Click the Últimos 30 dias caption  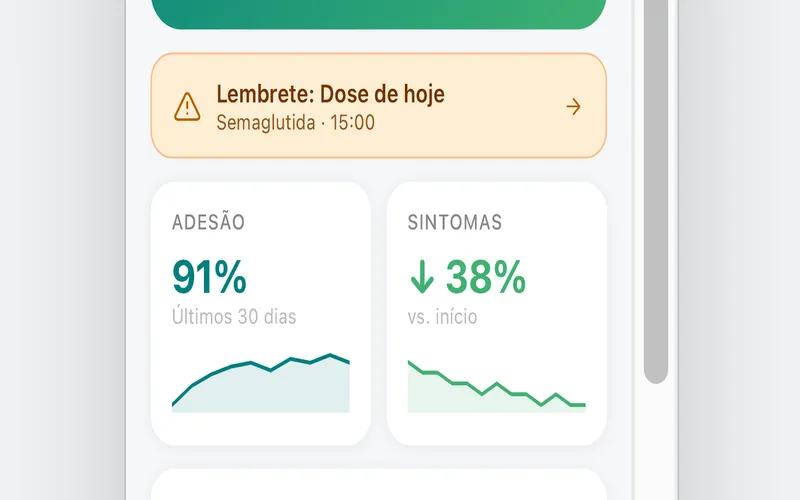[x=234, y=316]
